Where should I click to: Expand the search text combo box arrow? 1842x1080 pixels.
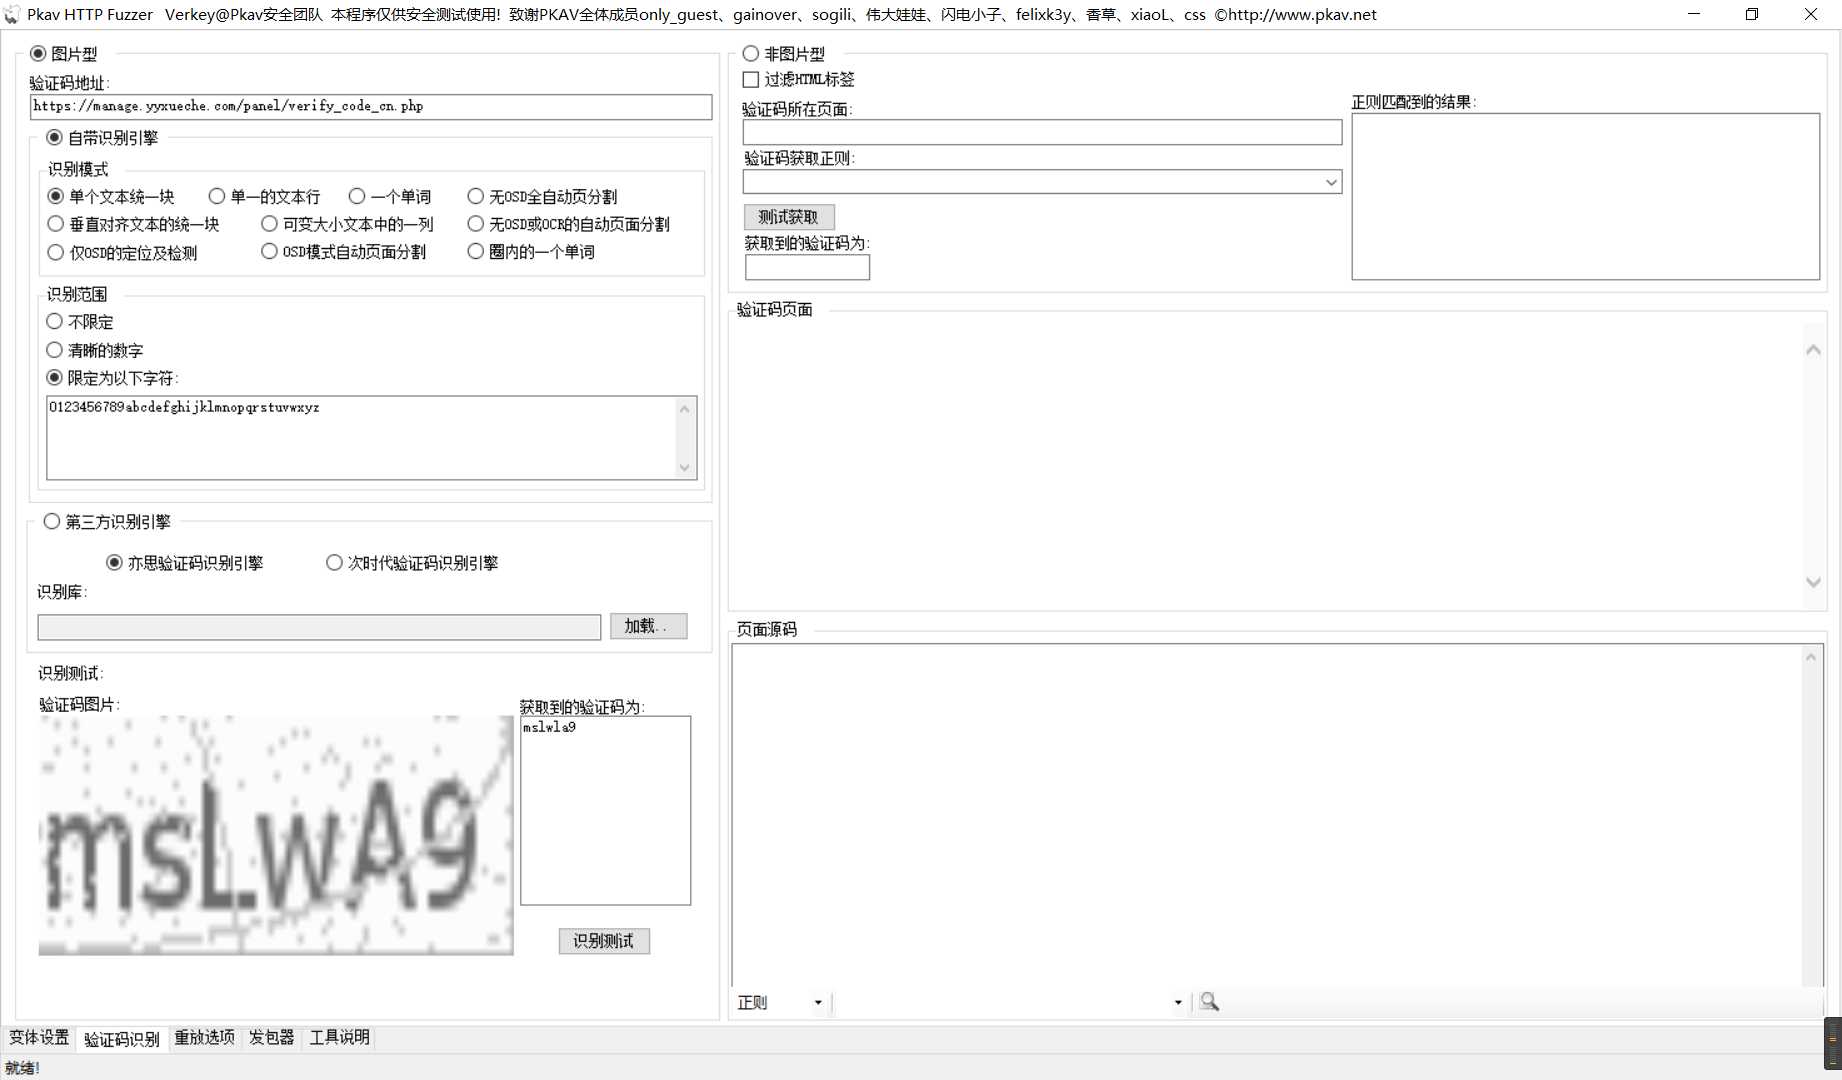(1178, 1002)
